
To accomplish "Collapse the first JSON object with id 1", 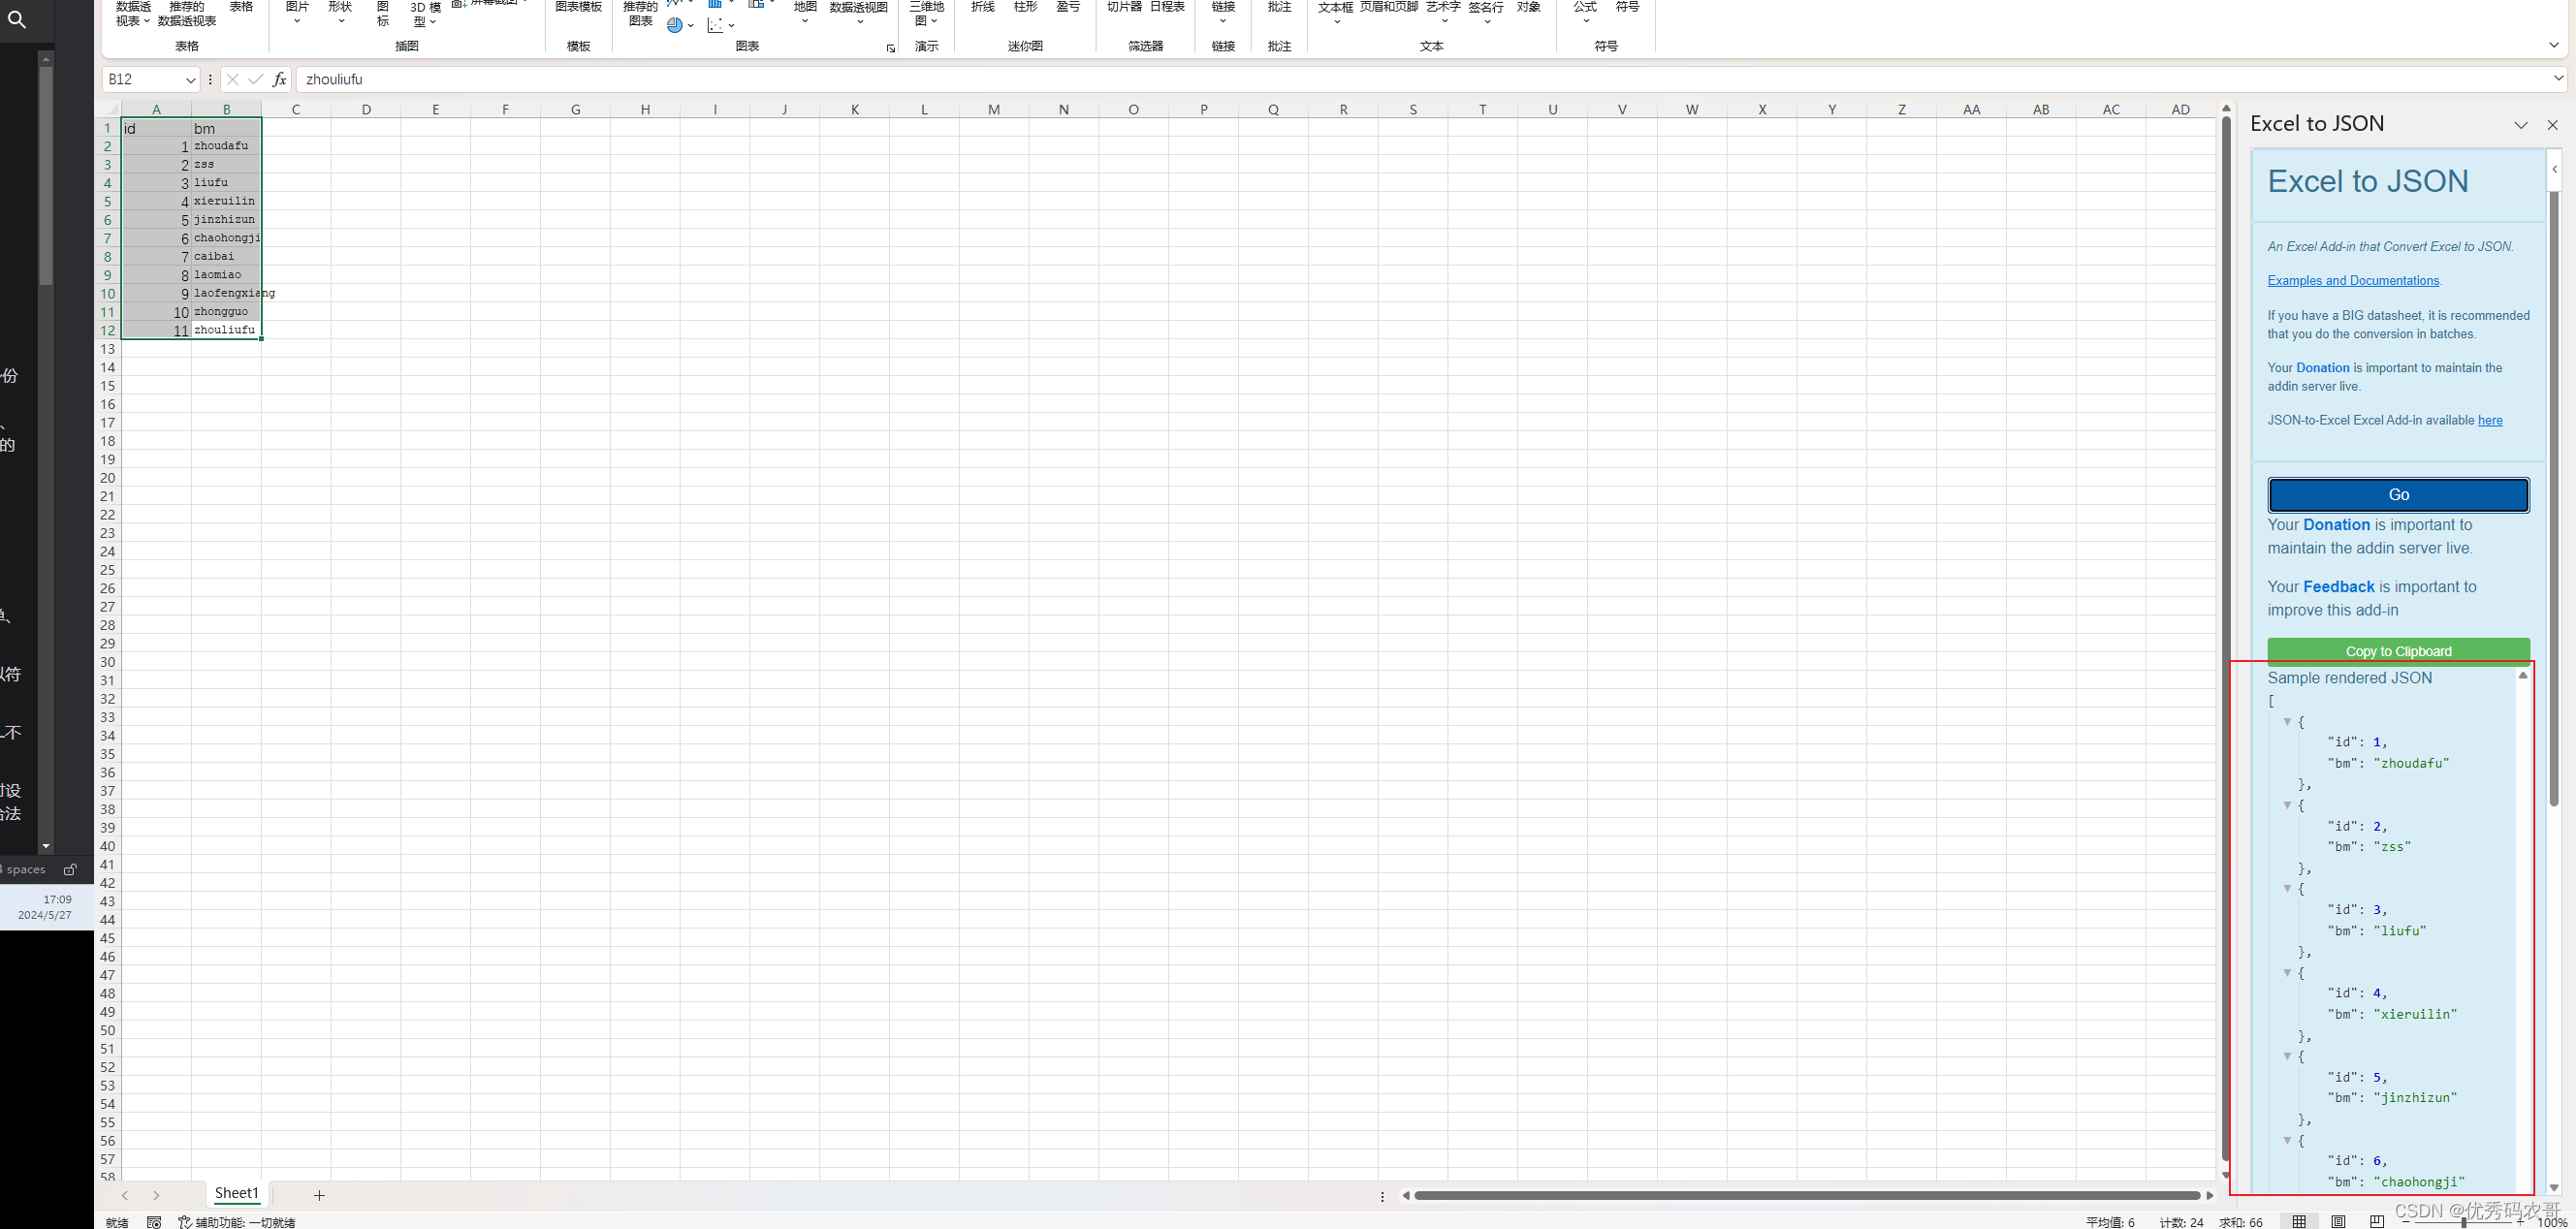I will pyautogui.click(x=2287, y=721).
